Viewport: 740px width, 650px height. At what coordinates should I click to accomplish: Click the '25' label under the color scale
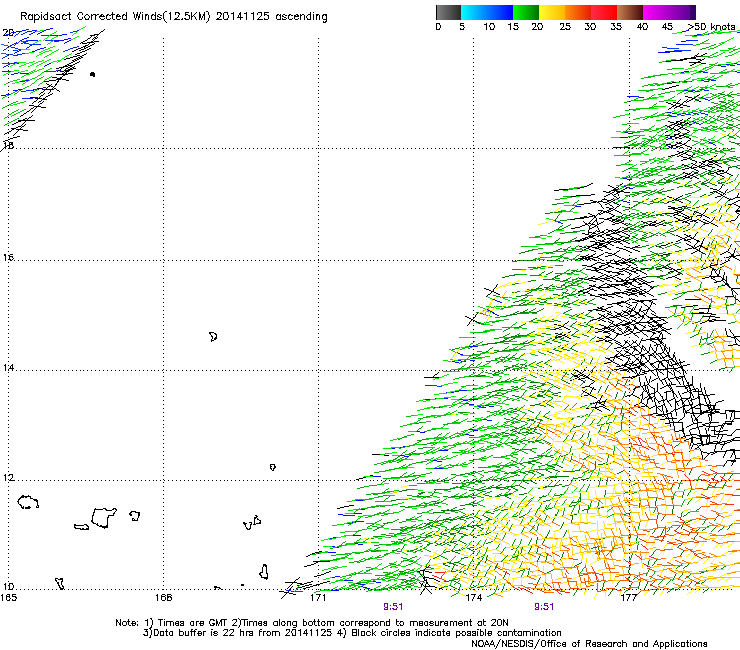pos(565,27)
